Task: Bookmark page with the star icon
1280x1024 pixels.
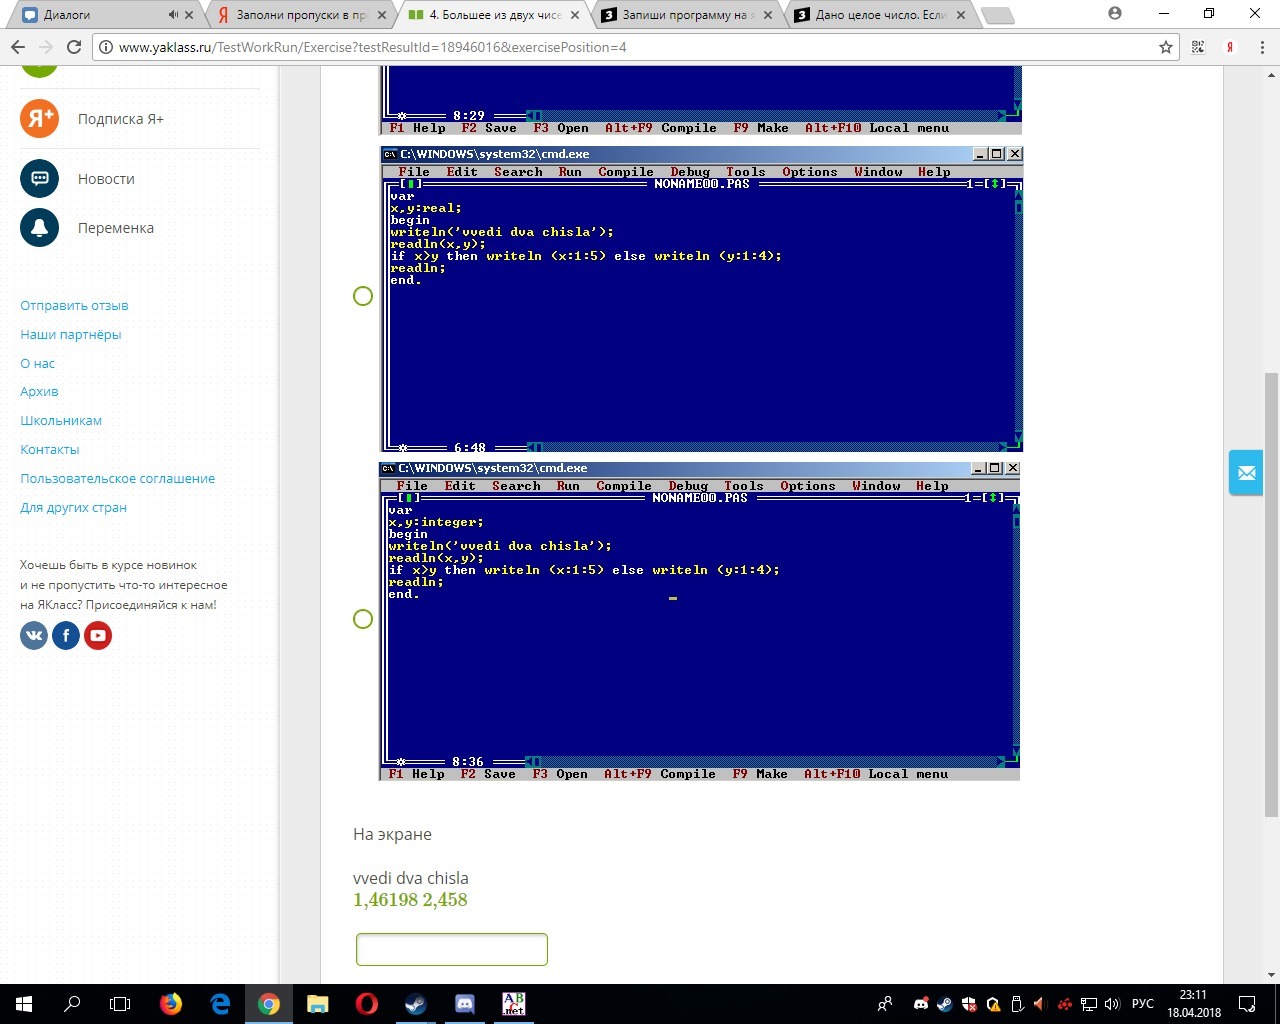Action: point(1165,47)
